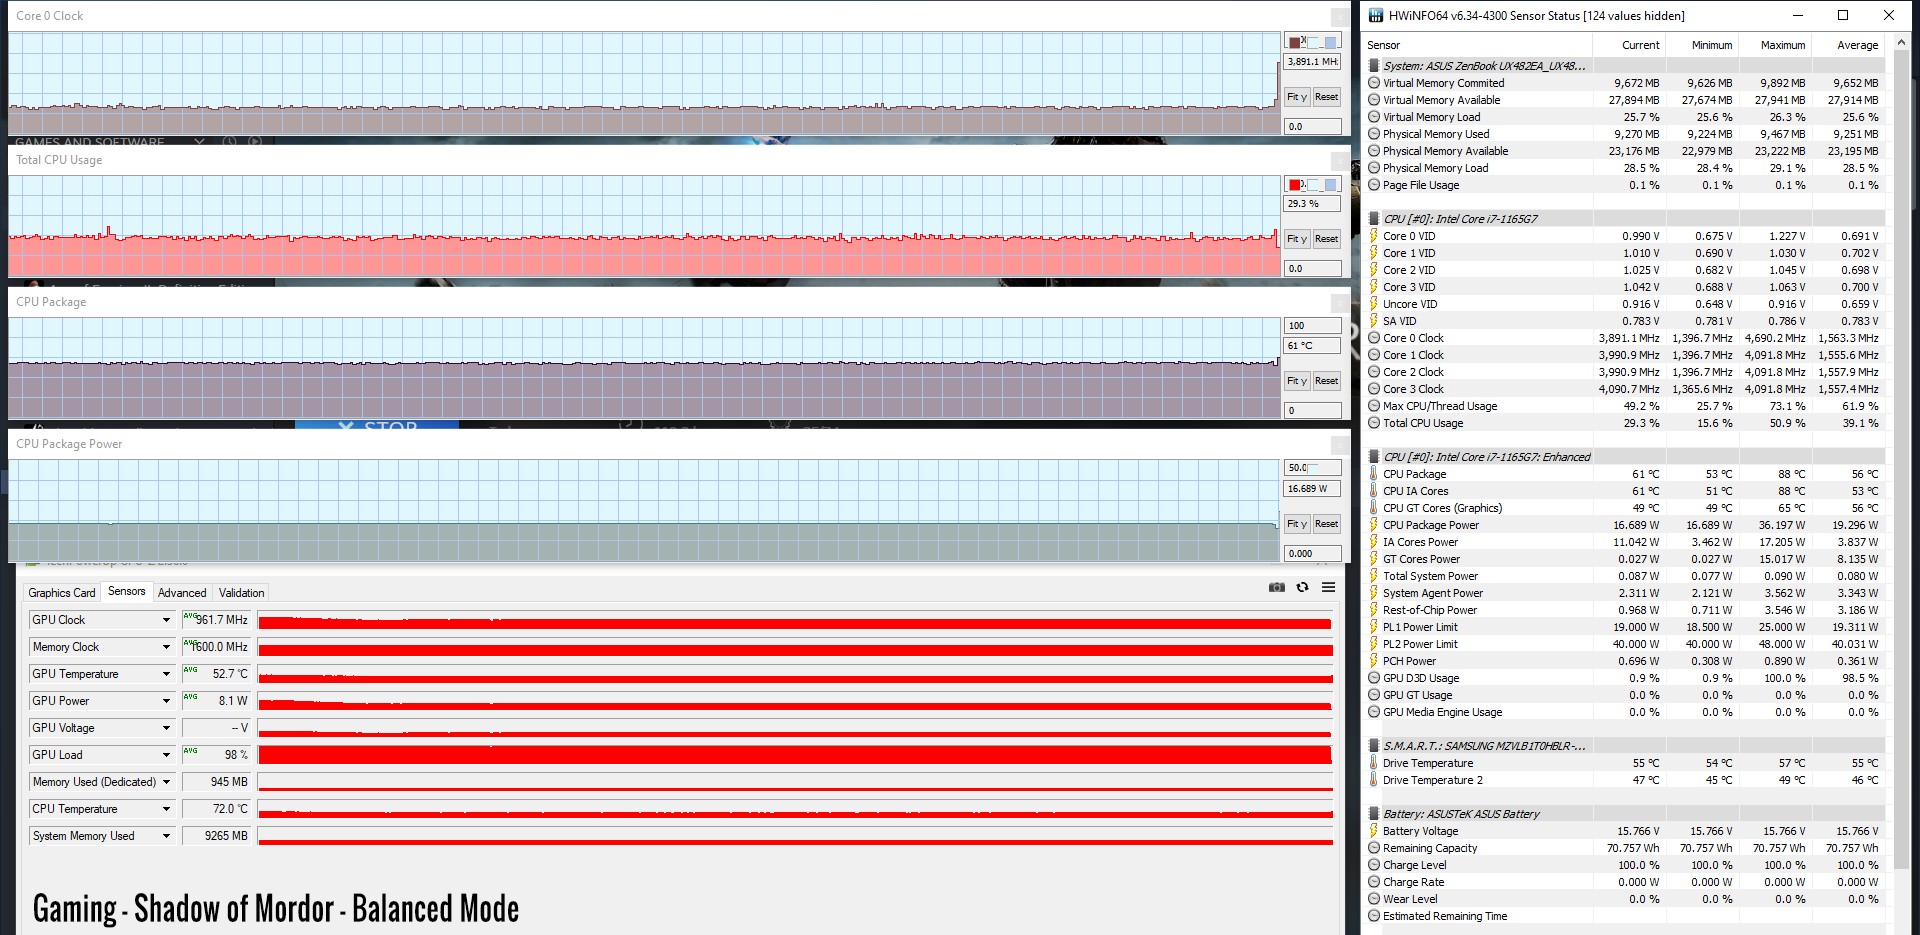The height and width of the screenshot is (935, 1920).
Task: Click the minimum value field on CPU Package Power graph
Action: (x=1312, y=553)
